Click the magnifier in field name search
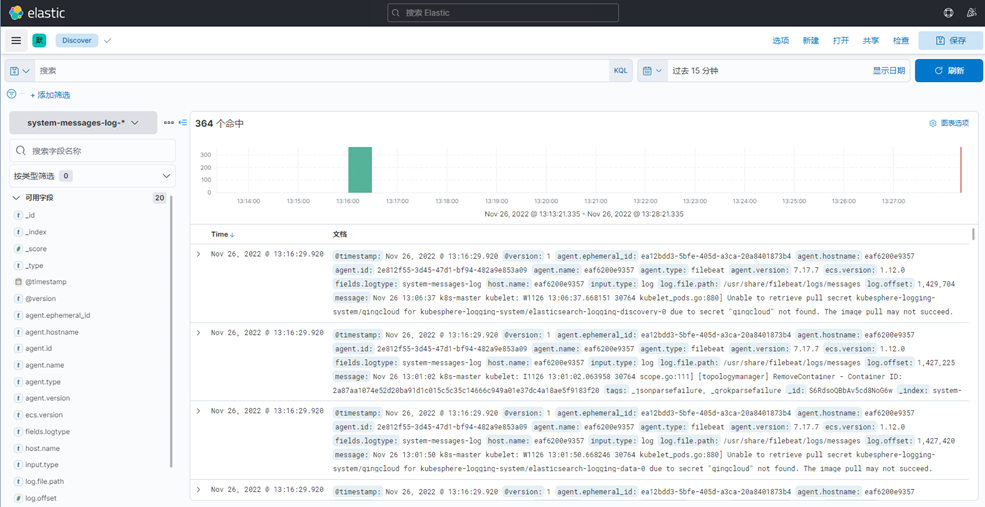Viewport: 985px width, 507px height. click(21, 151)
